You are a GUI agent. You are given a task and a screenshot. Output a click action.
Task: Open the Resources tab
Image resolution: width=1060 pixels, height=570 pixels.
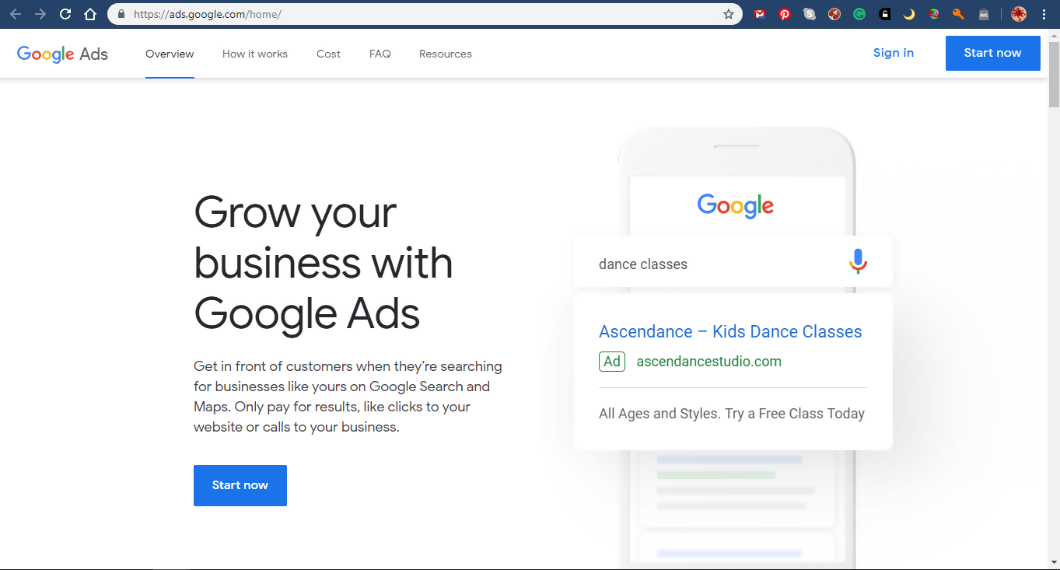(x=445, y=54)
